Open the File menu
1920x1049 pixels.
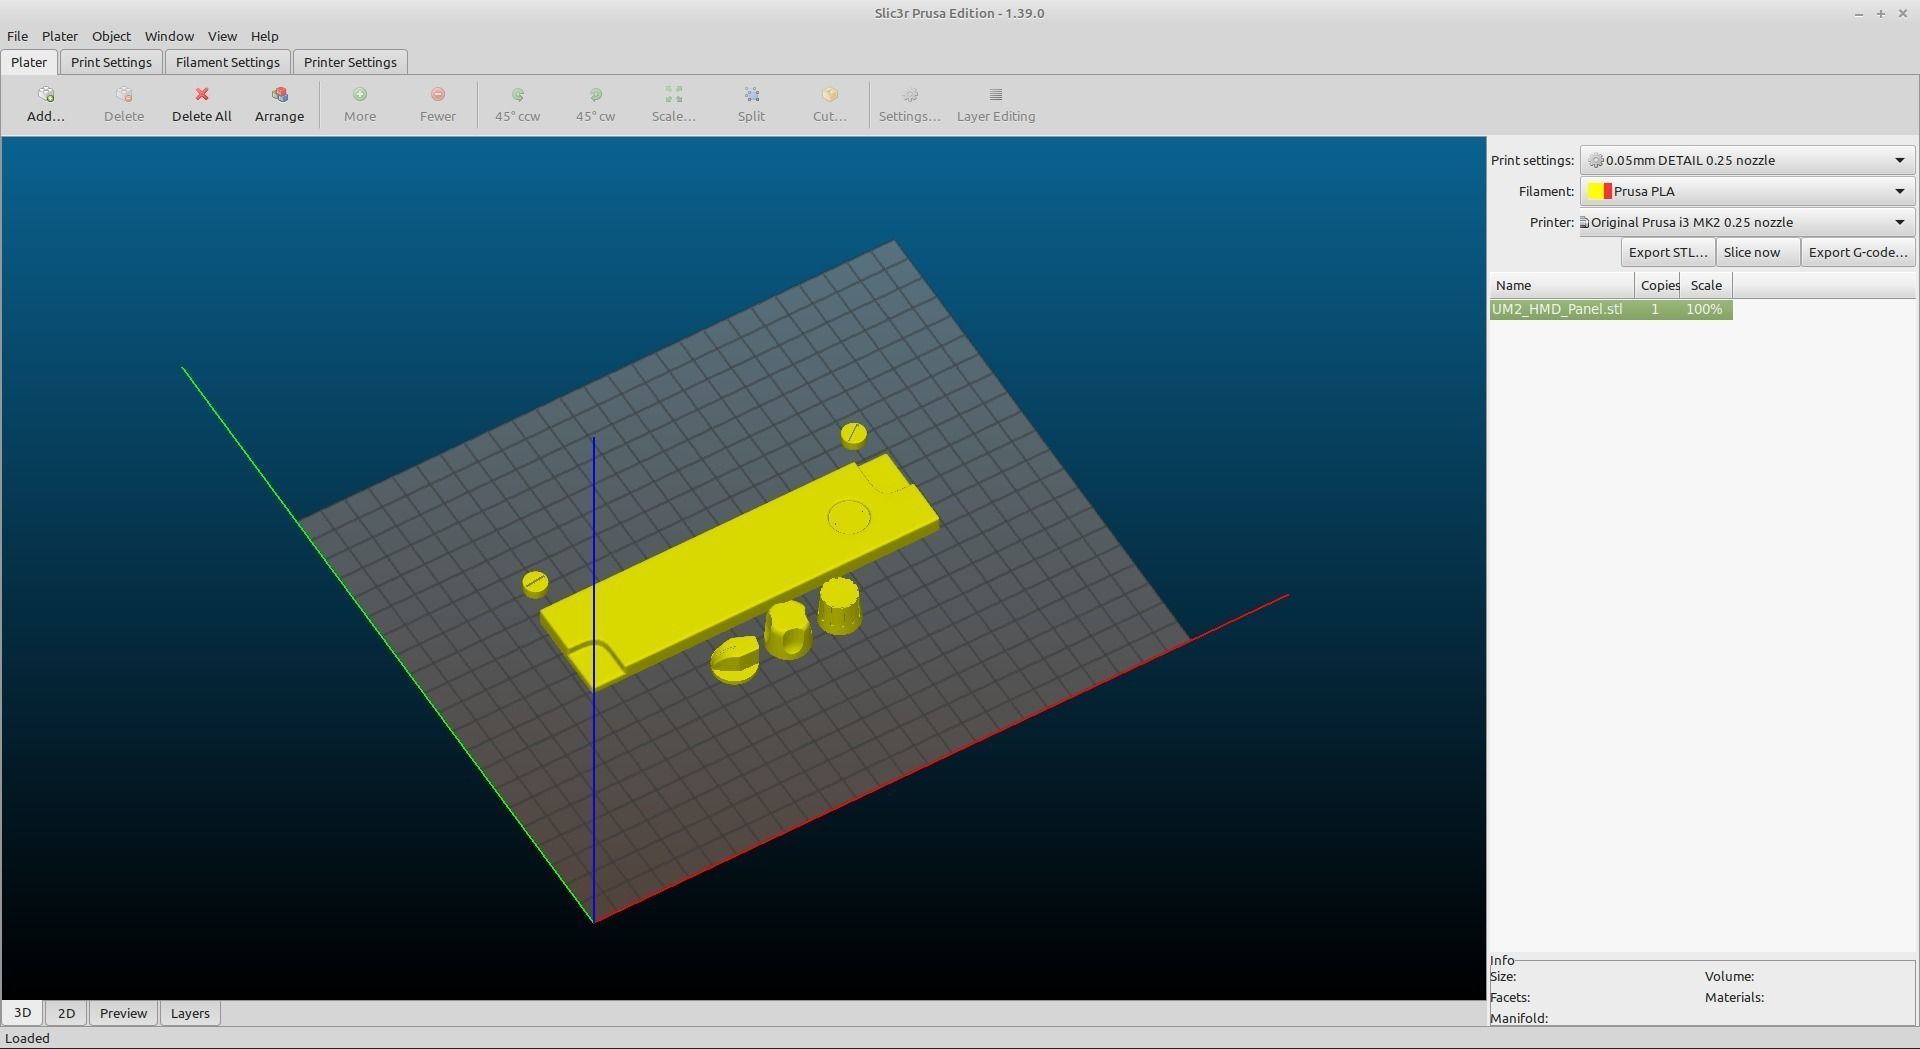click(x=17, y=36)
